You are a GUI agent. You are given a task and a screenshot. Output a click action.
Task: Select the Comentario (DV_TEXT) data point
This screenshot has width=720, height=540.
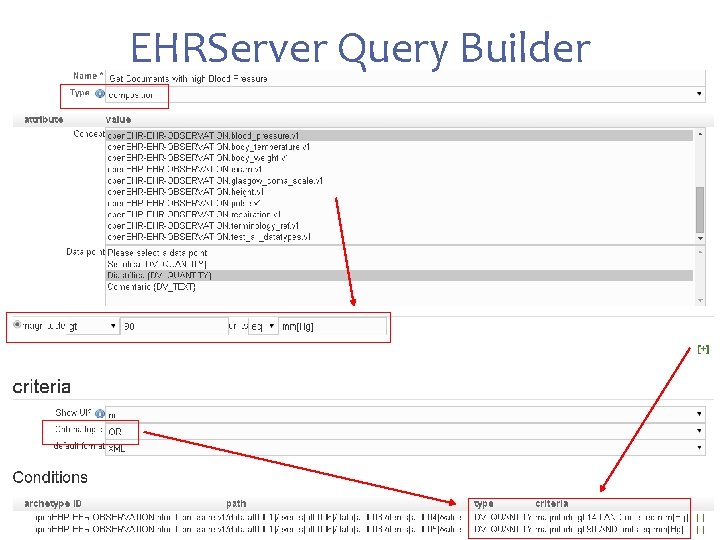pyautogui.click(x=399, y=287)
